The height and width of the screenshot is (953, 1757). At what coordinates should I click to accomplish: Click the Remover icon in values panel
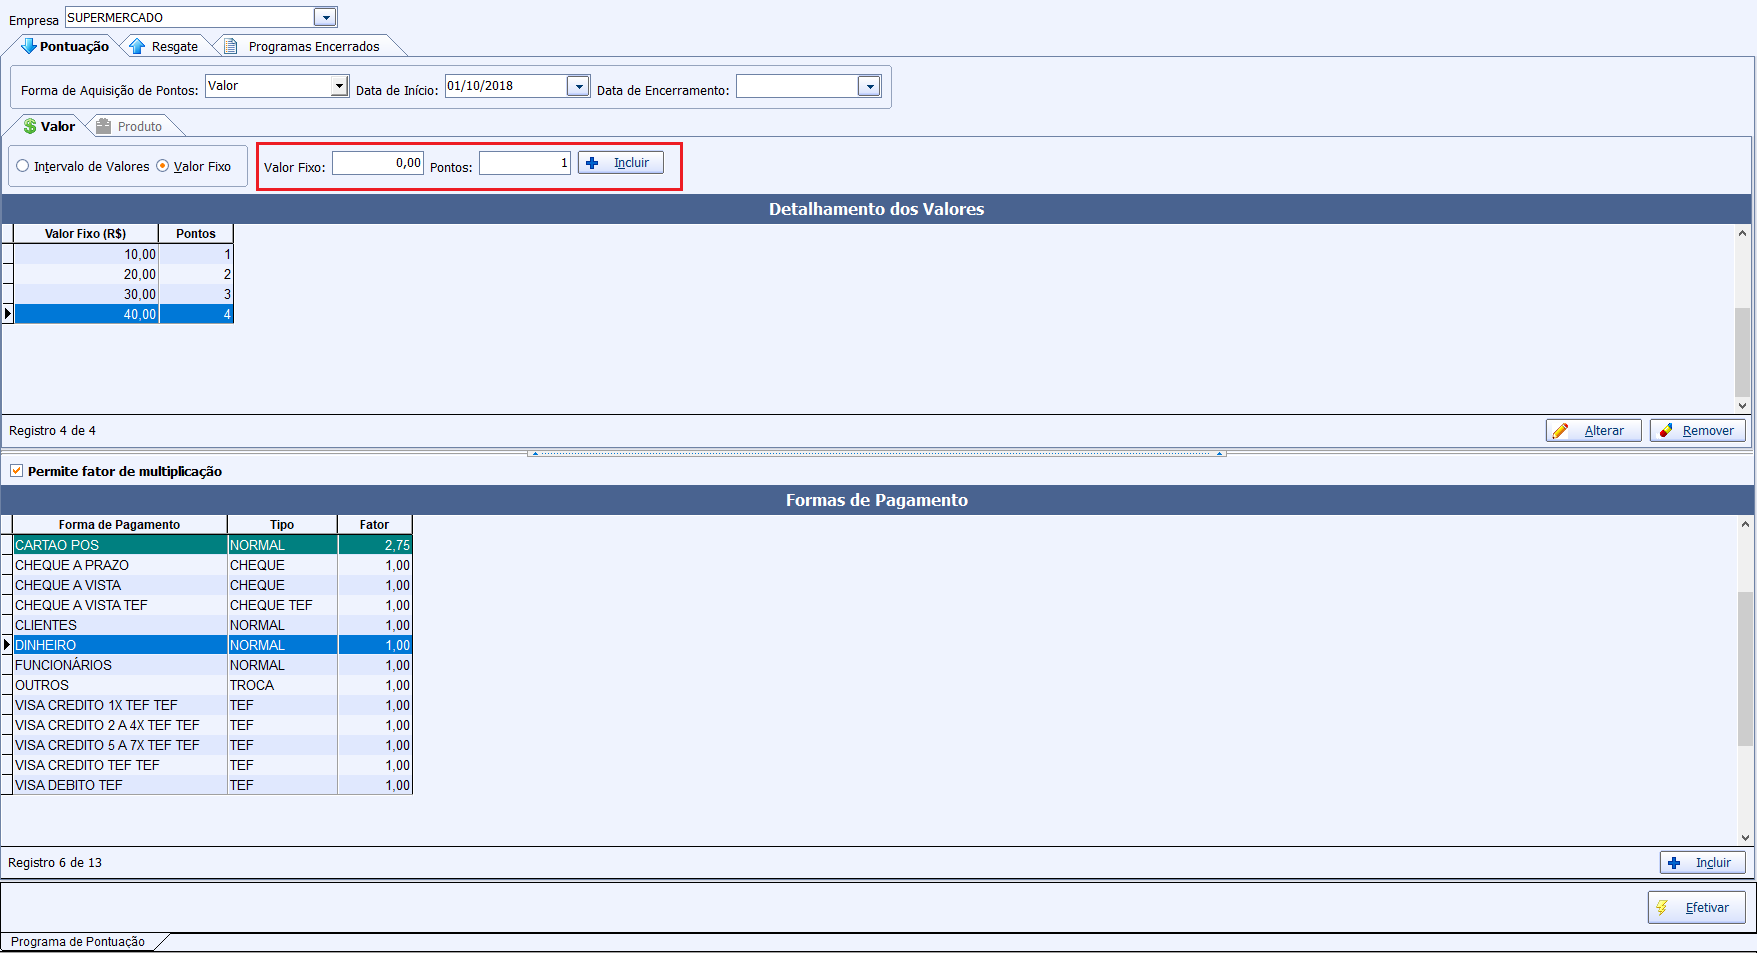(1666, 431)
